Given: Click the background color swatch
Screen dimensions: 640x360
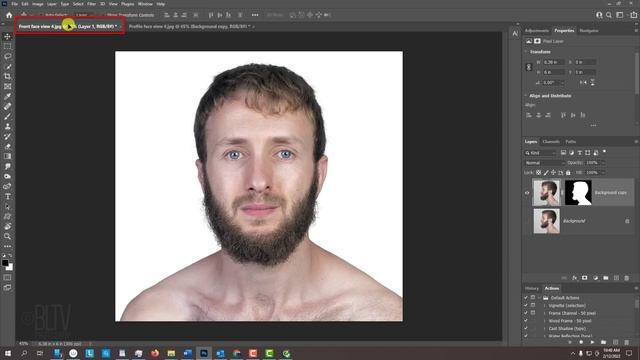Looking at the screenshot, I should [x=9, y=267].
